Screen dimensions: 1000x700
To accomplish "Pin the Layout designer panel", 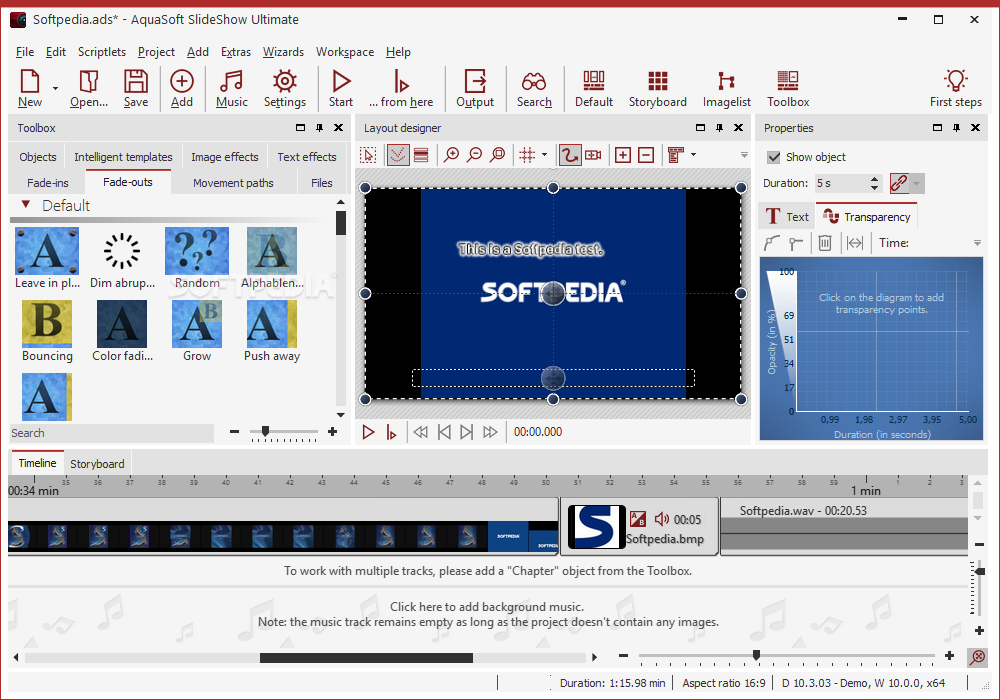I will [x=719, y=128].
